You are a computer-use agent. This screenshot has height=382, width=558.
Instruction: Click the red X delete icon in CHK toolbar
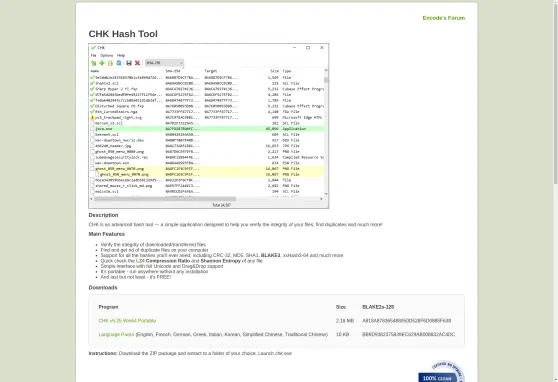137,63
